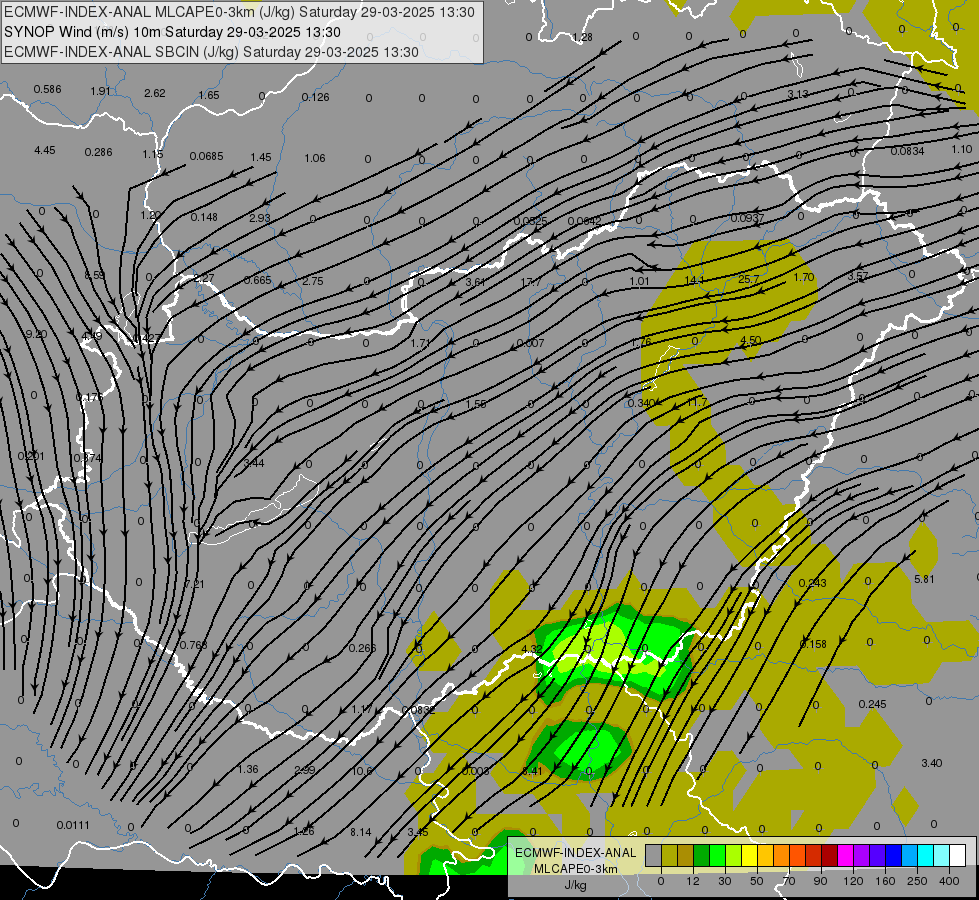Screen dimensions: 979x900
Task: Click the deep blue legend swatch
Action: 893,856
